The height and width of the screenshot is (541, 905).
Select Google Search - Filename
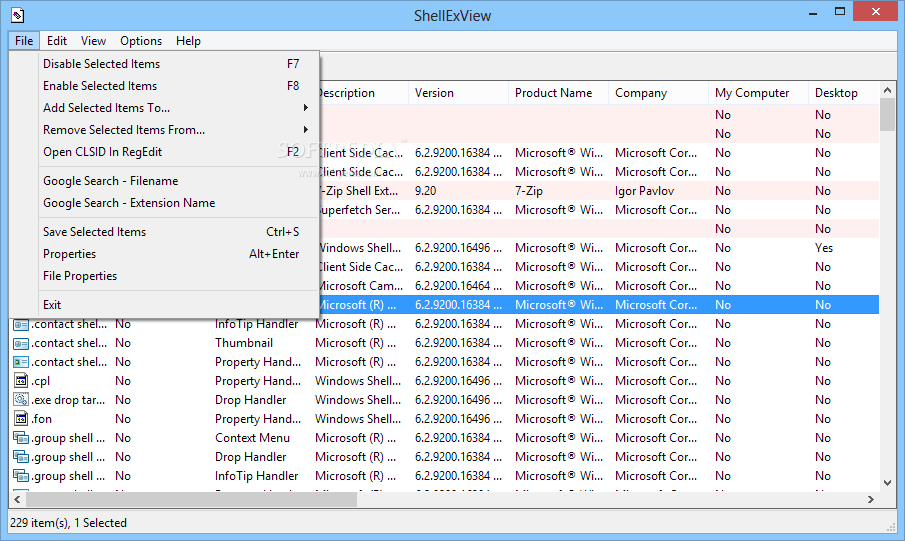tap(110, 181)
